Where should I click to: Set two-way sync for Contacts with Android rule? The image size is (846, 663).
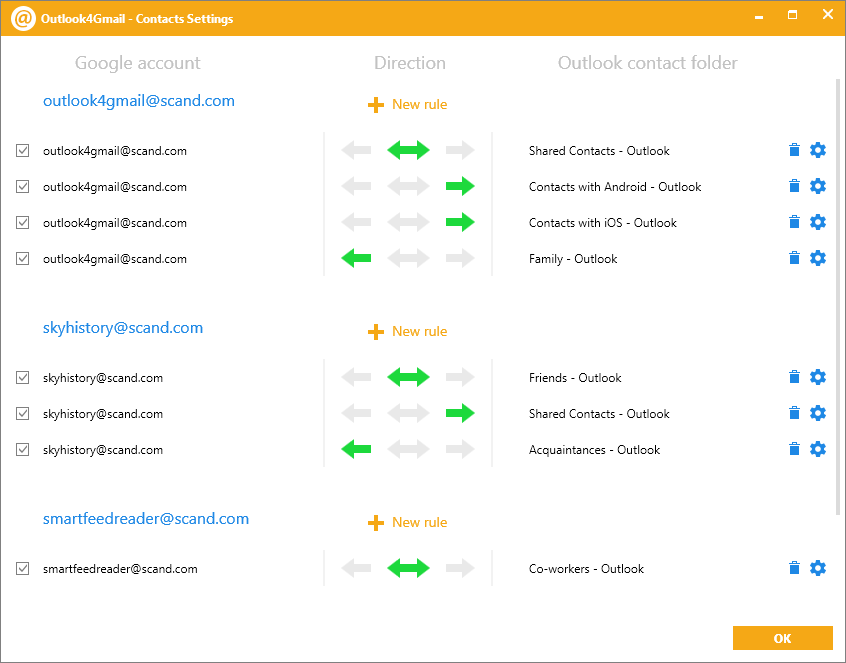[408, 186]
